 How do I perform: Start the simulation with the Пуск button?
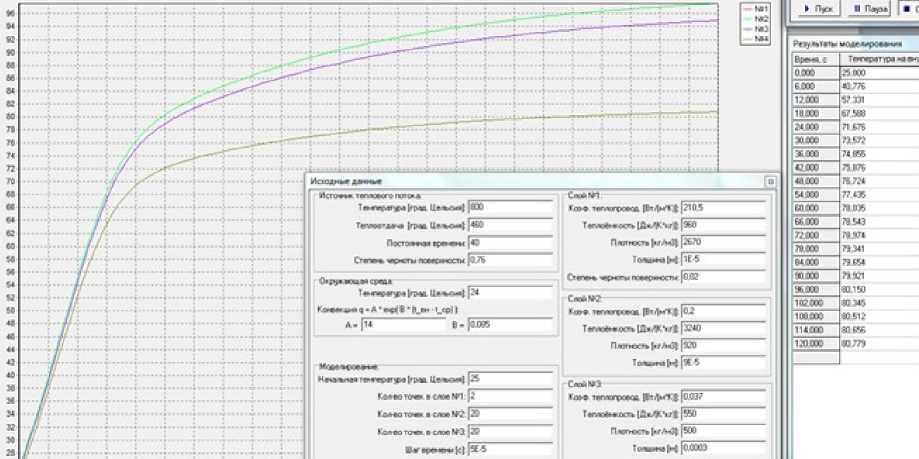pos(819,9)
